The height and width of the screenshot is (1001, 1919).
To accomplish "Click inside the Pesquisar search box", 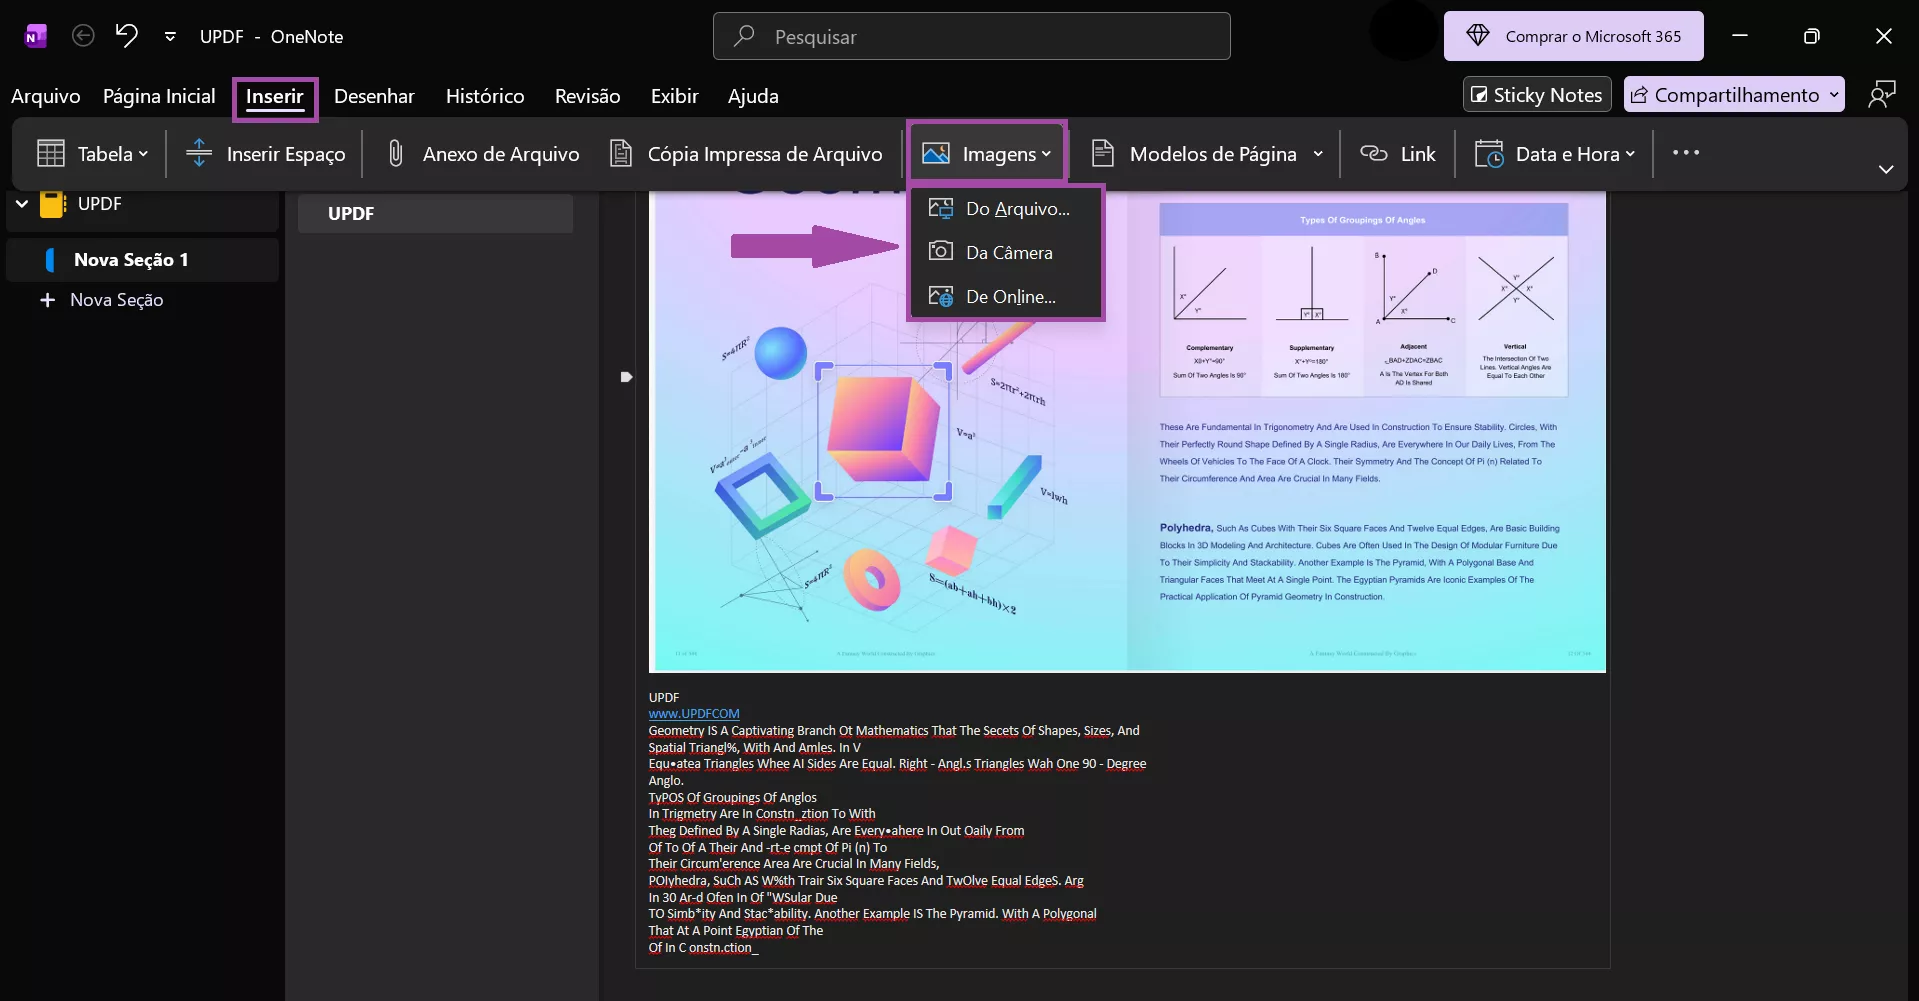I will (x=970, y=36).
